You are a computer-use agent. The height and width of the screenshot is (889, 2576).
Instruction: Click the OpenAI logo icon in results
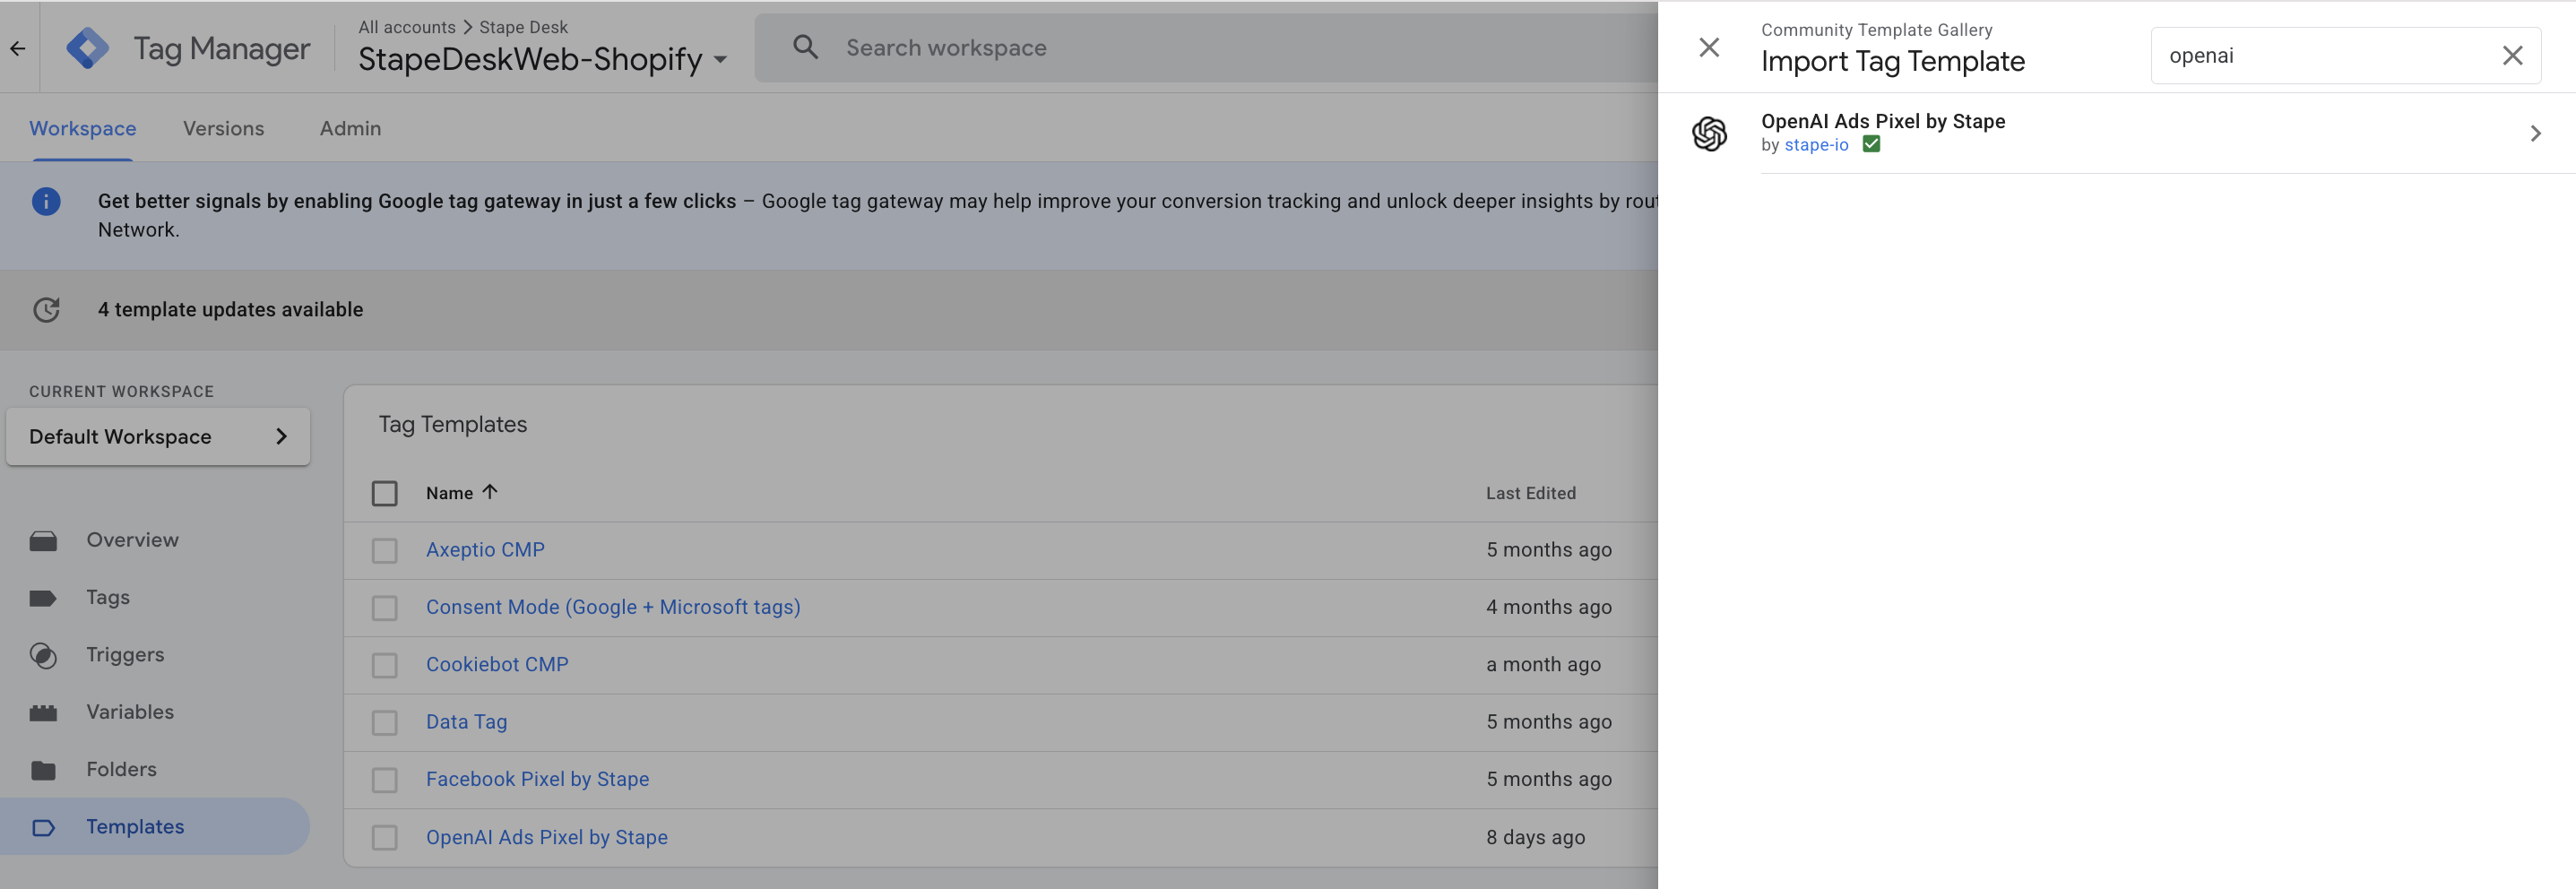[x=1709, y=133]
